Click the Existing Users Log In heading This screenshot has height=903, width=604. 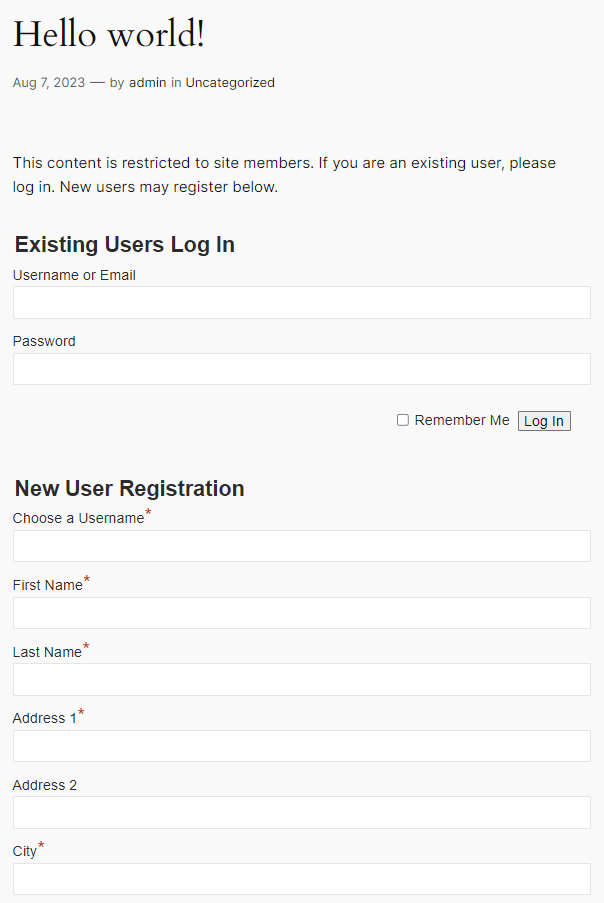pos(125,245)
